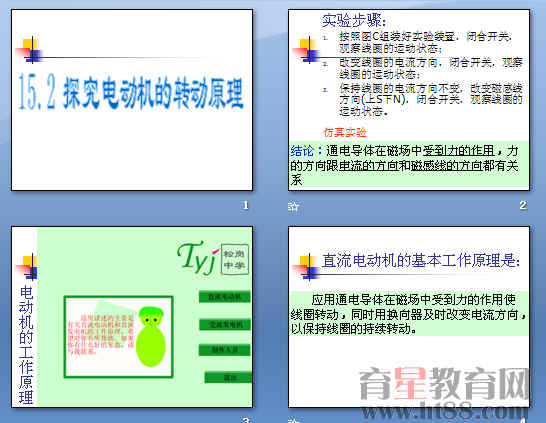The image size is (546, 423).
Task: Click the 实验步骤 heading on slide 2
Action: pos(354,21)
